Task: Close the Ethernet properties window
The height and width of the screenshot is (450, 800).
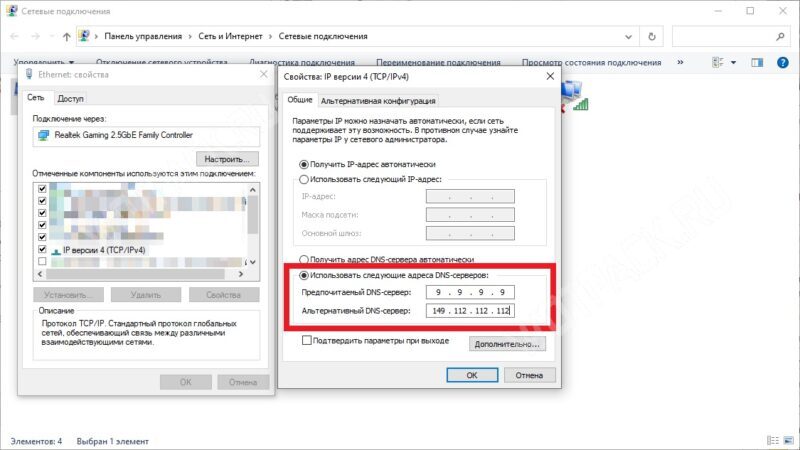Action: pyautogui.click(x=263, y=74)
